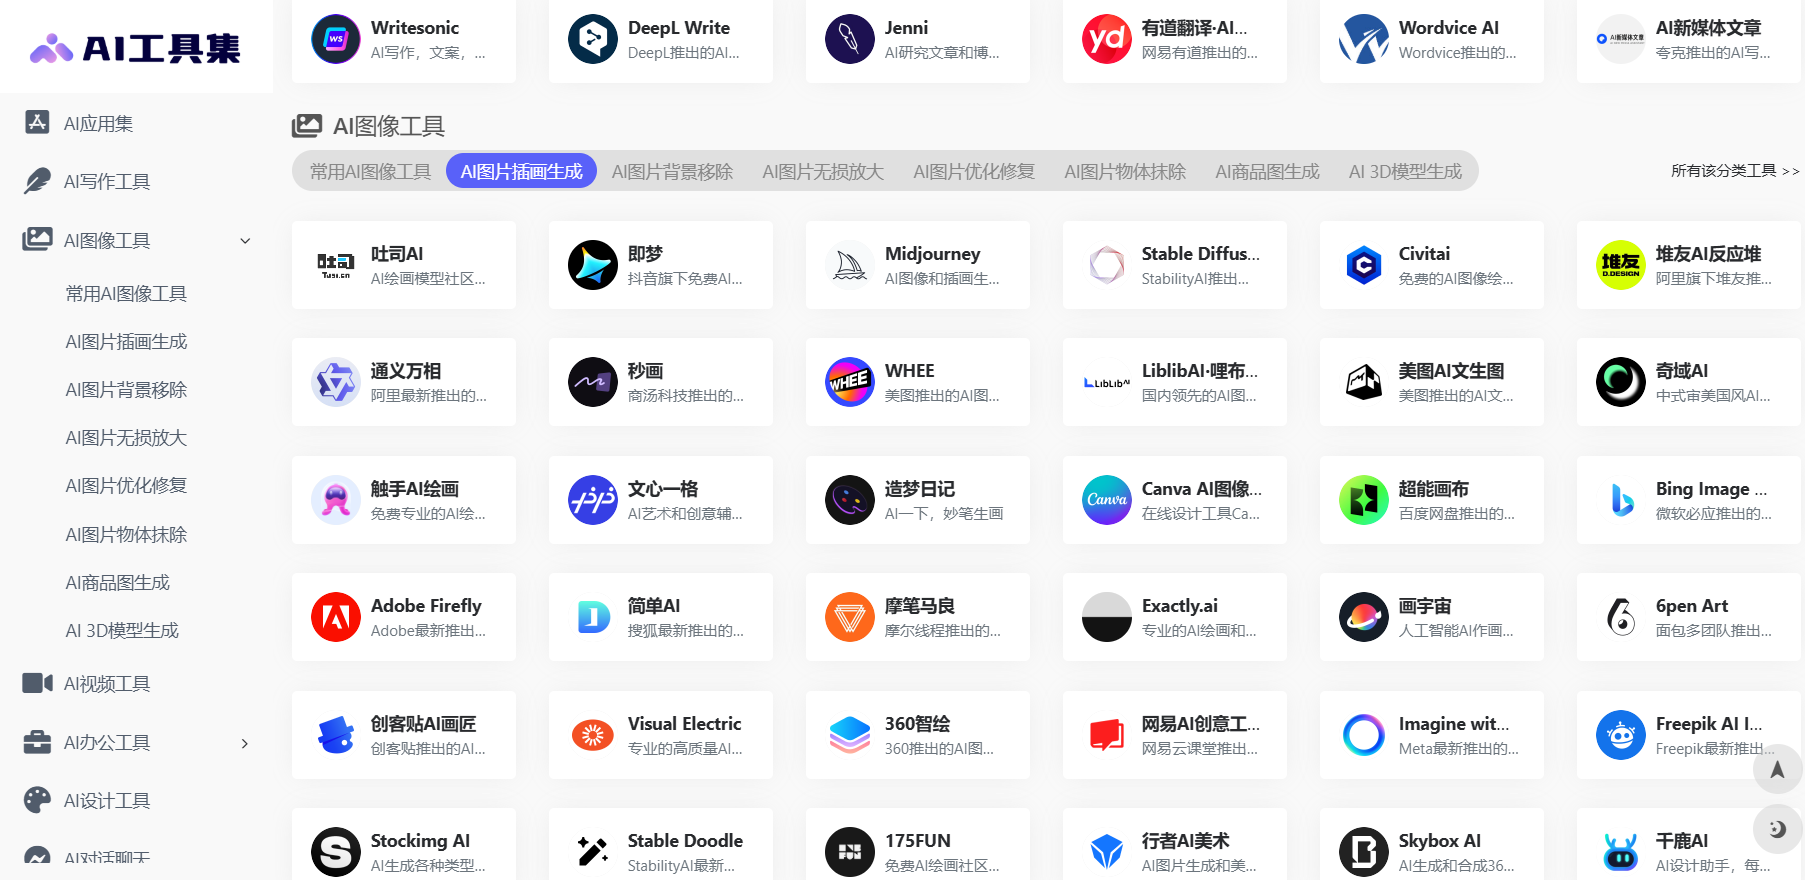Open the 画宇宙 card

(1431, 617)
